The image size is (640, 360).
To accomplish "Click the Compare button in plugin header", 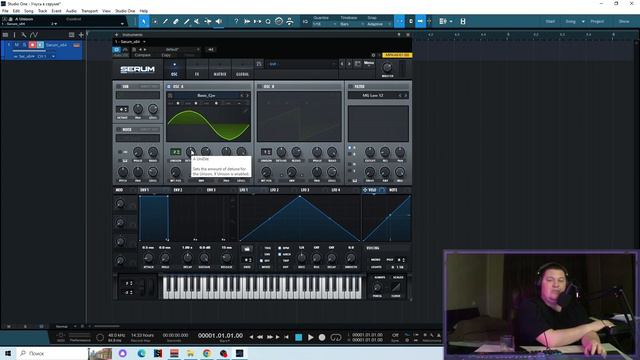I will click(x=142, y=55).
